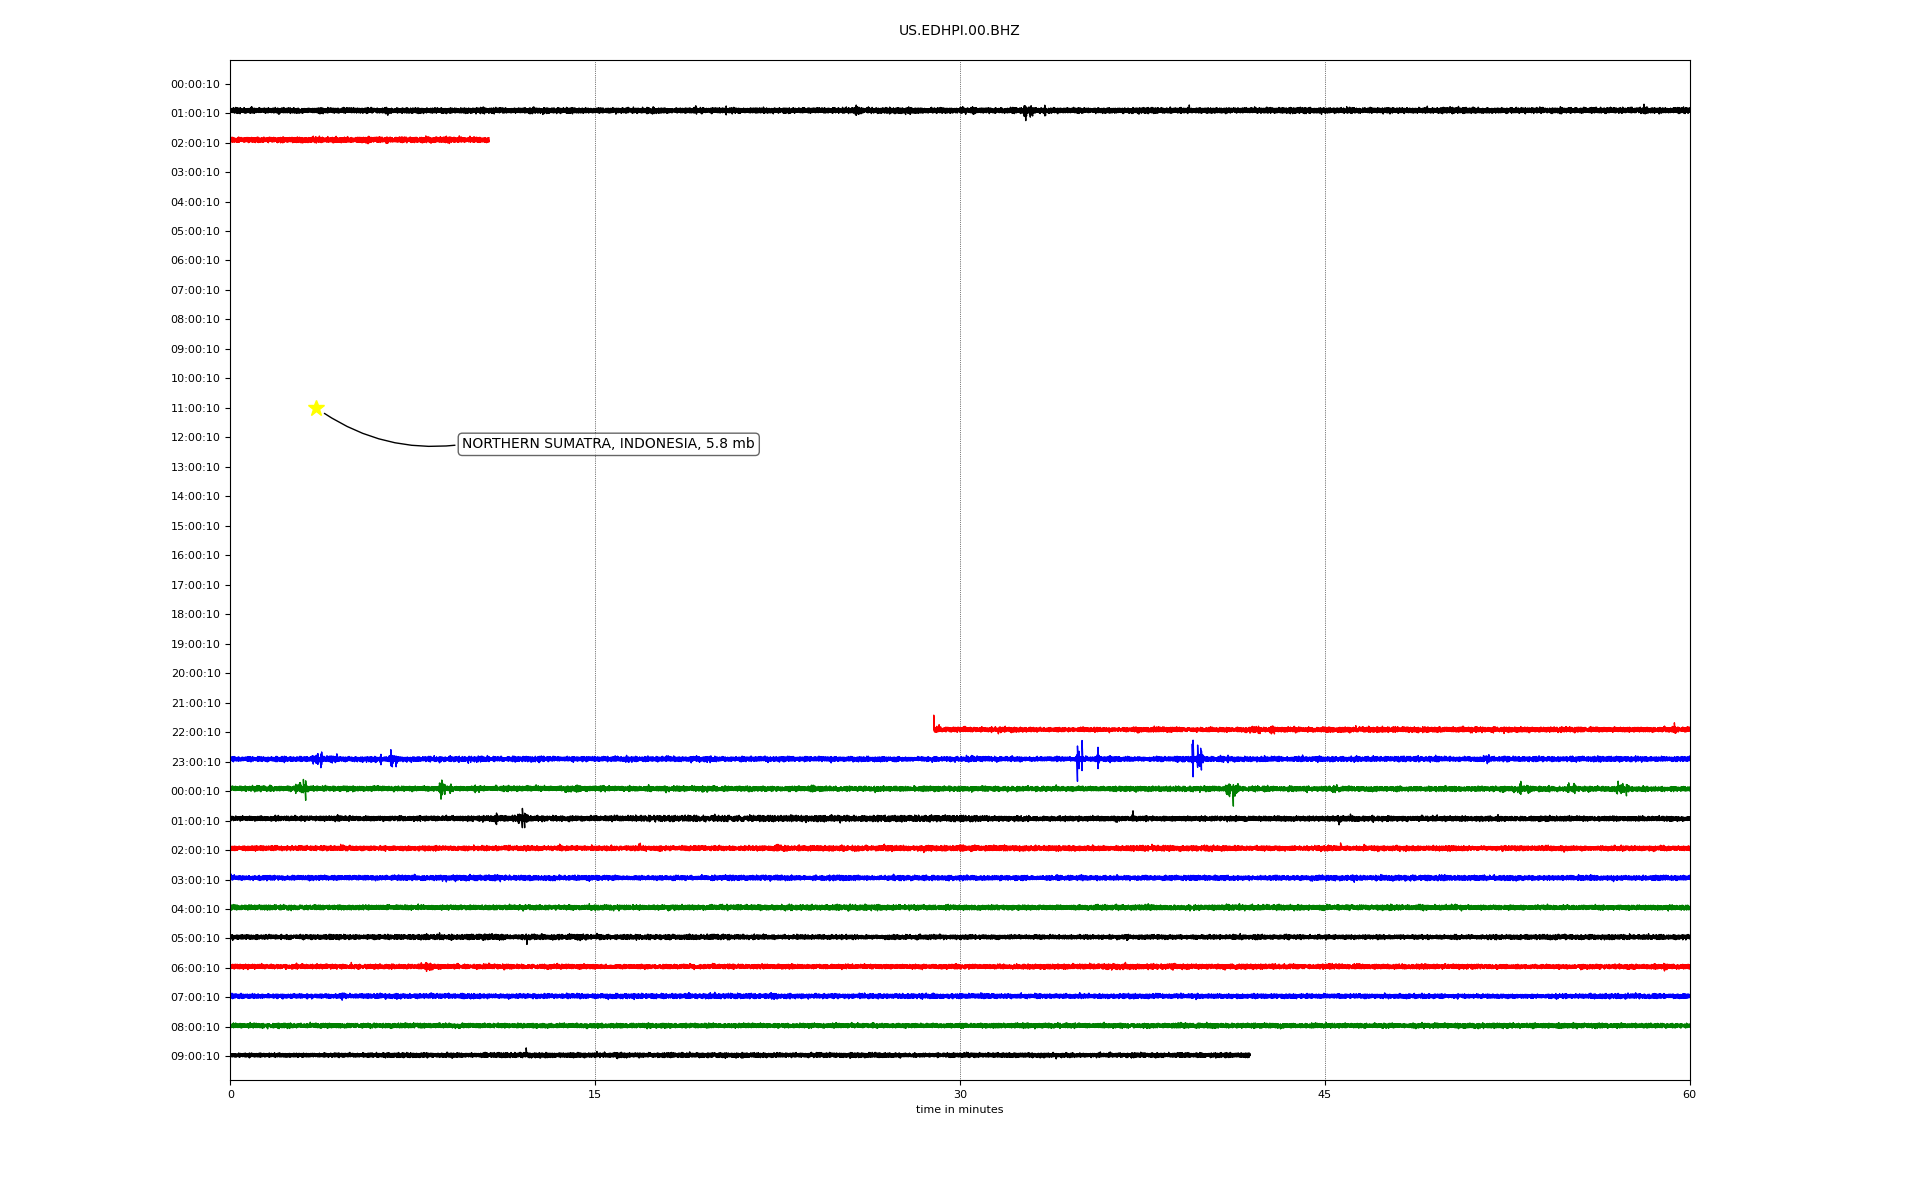Viewport: 1920px width, 1200px height.
Task: Click the x-axis tick label 15
Action: [x=595, y=1094]
